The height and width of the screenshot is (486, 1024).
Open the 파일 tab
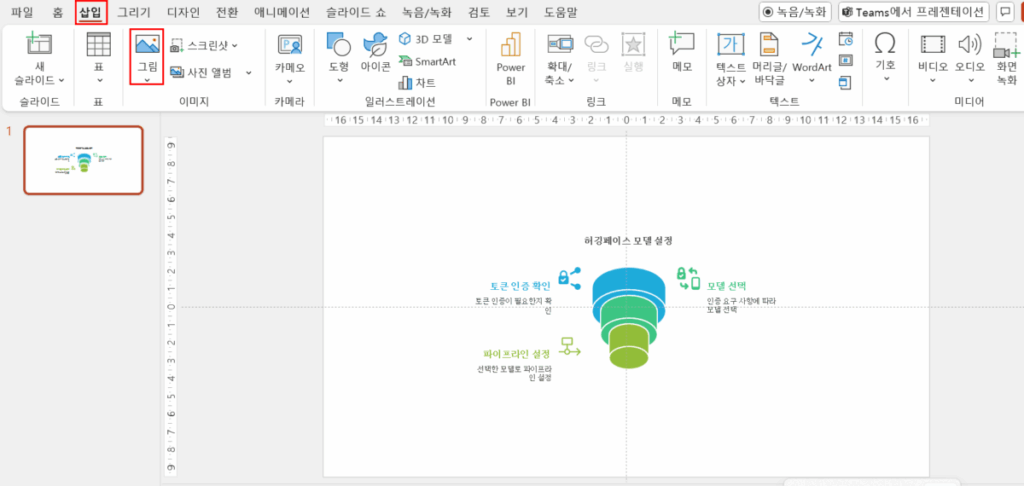point(22,12)
